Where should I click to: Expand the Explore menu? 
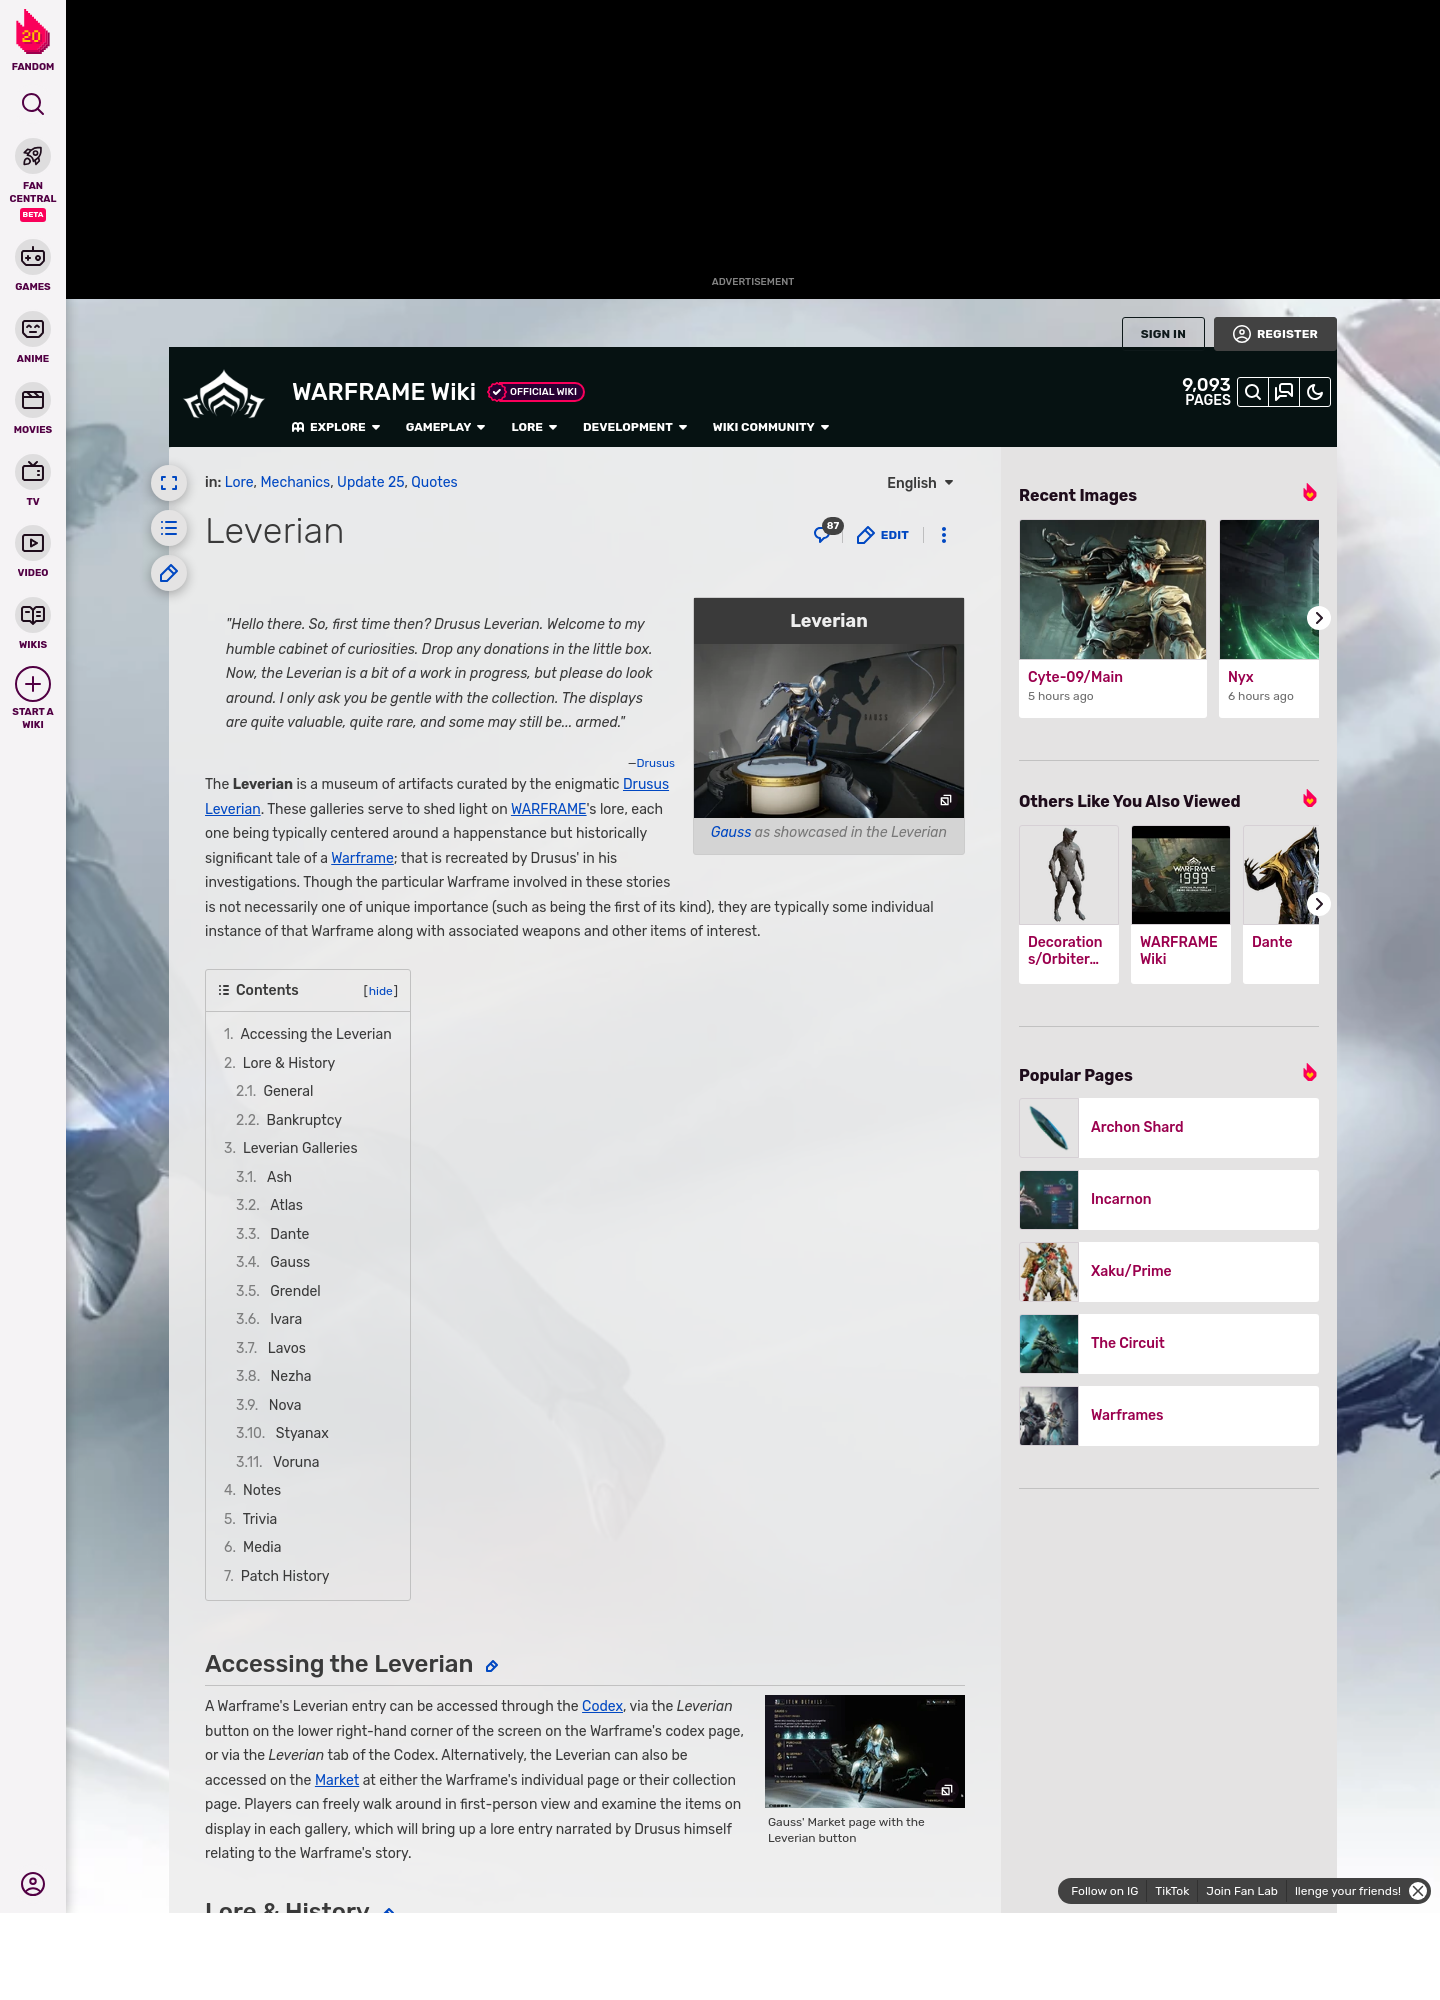click(336, 427)
